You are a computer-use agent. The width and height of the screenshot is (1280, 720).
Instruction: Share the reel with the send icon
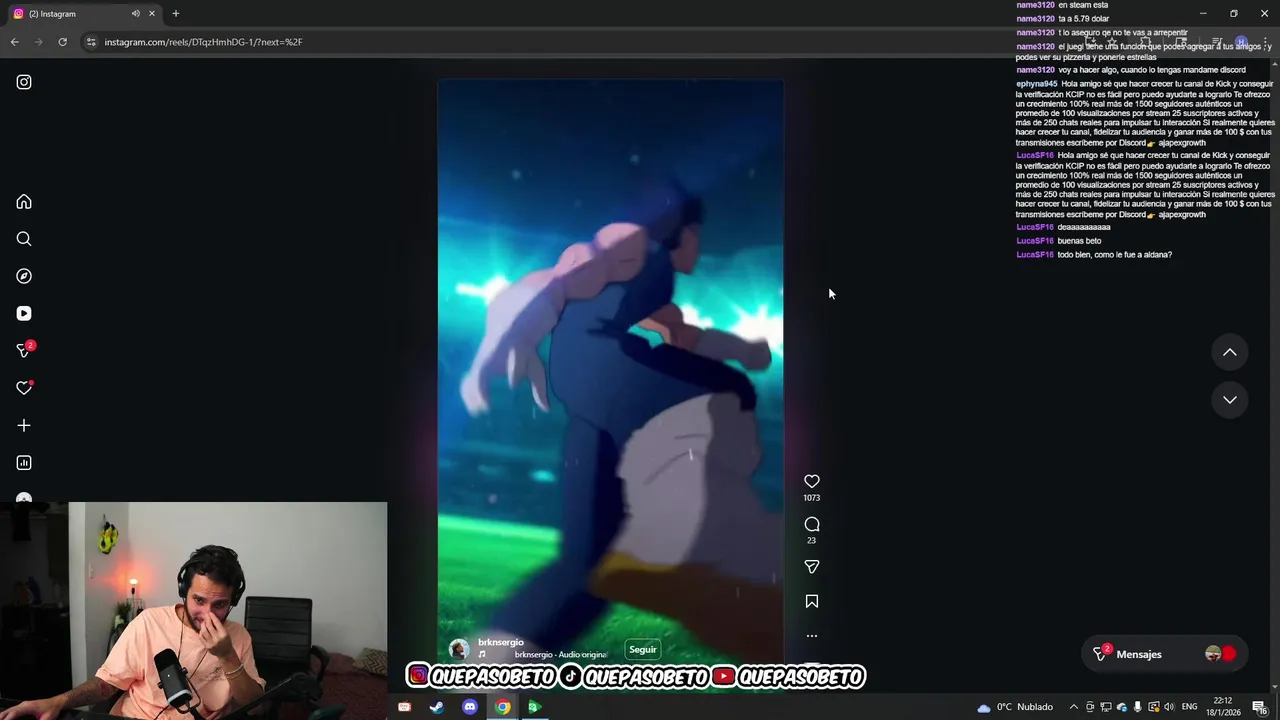coord(812,566)
